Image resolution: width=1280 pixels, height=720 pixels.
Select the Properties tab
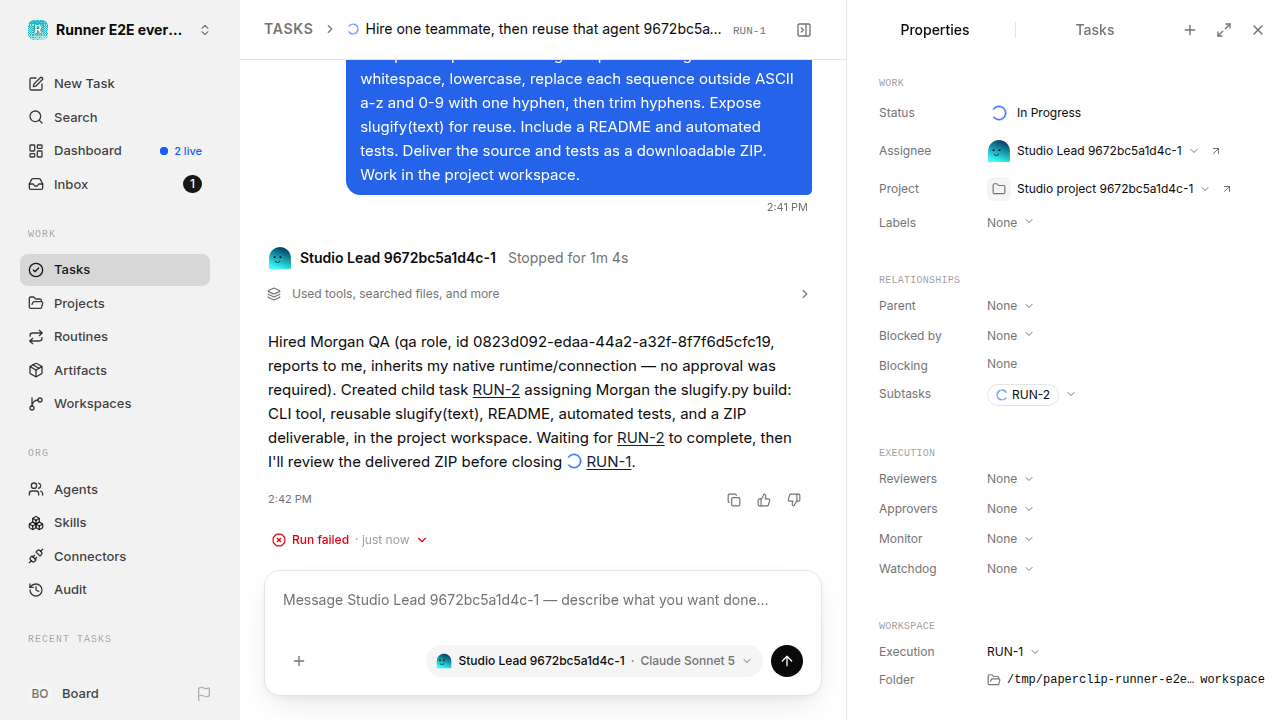point(935,30)
